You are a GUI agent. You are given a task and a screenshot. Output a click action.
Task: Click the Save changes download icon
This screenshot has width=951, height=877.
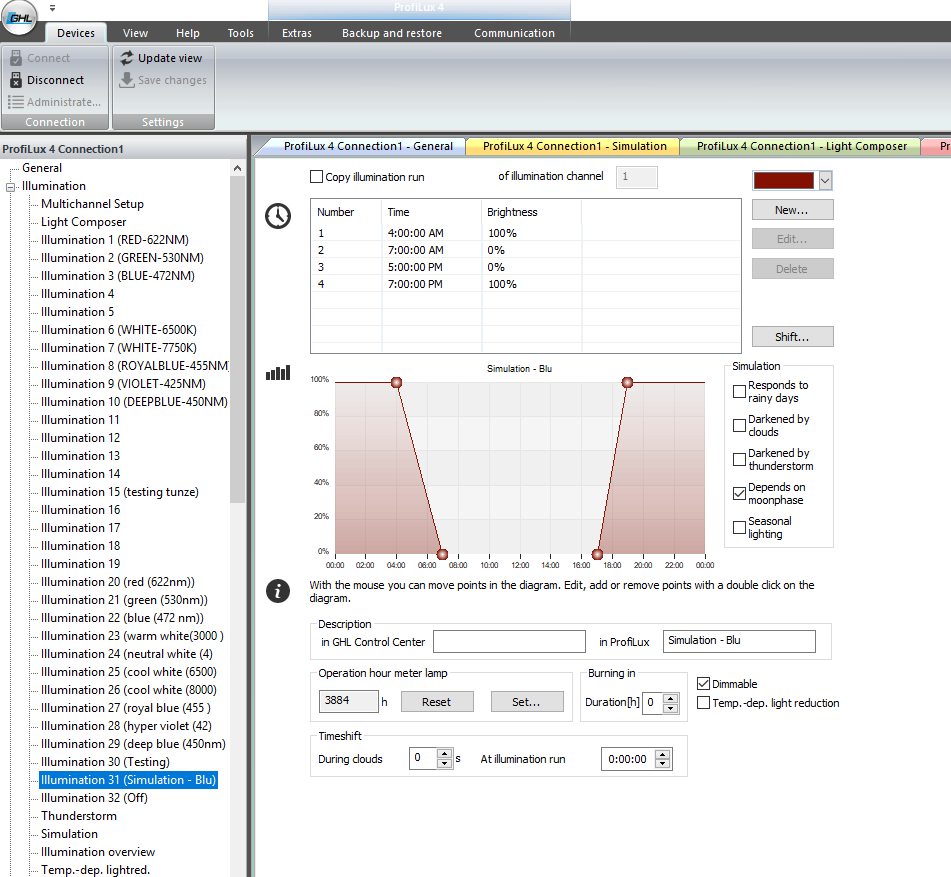127,80
